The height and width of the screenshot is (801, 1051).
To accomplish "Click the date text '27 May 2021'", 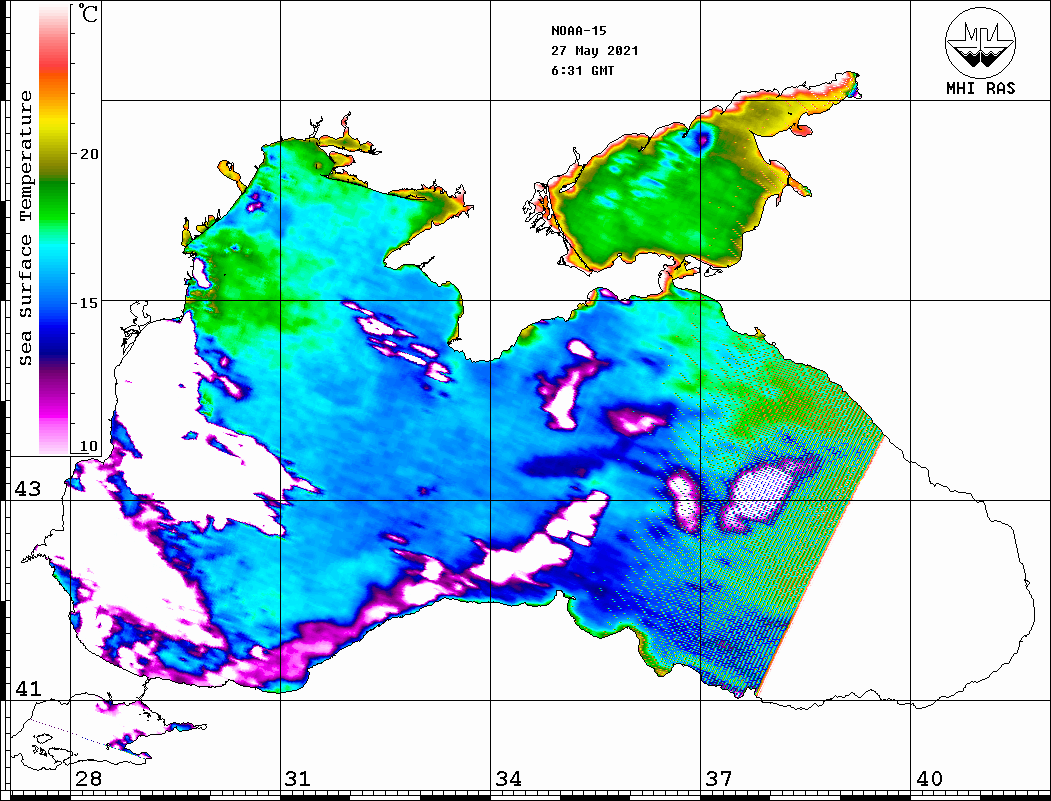I will pyautogui.click(x=595, y=51).
